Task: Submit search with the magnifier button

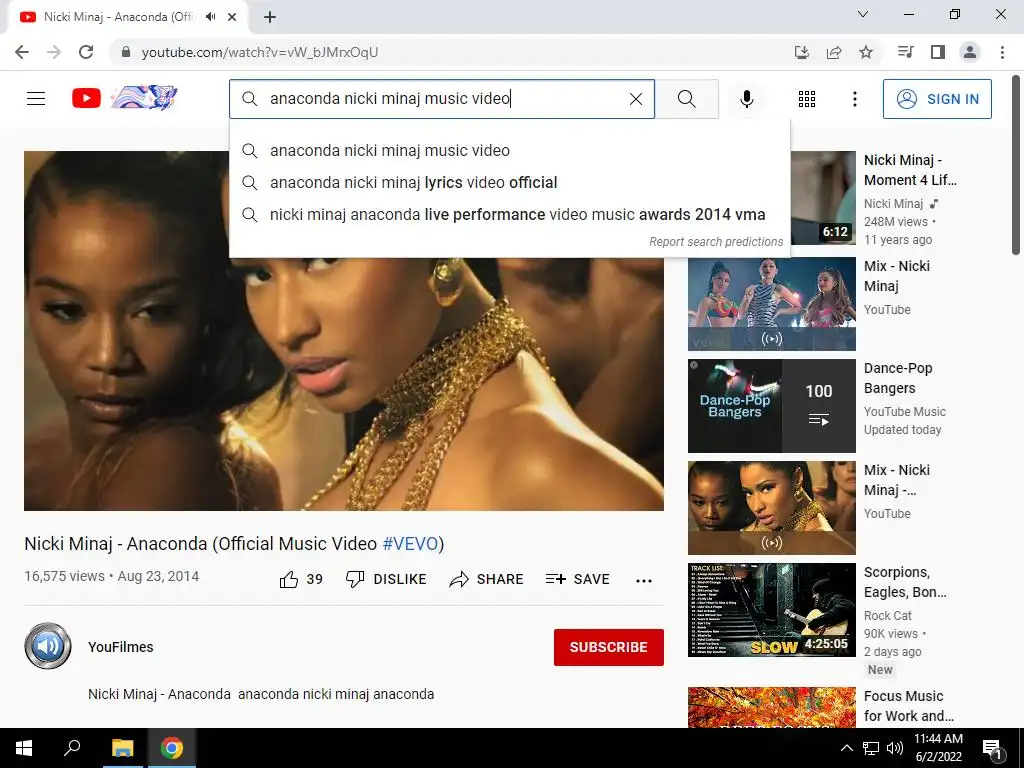Action: pos(686,99)
